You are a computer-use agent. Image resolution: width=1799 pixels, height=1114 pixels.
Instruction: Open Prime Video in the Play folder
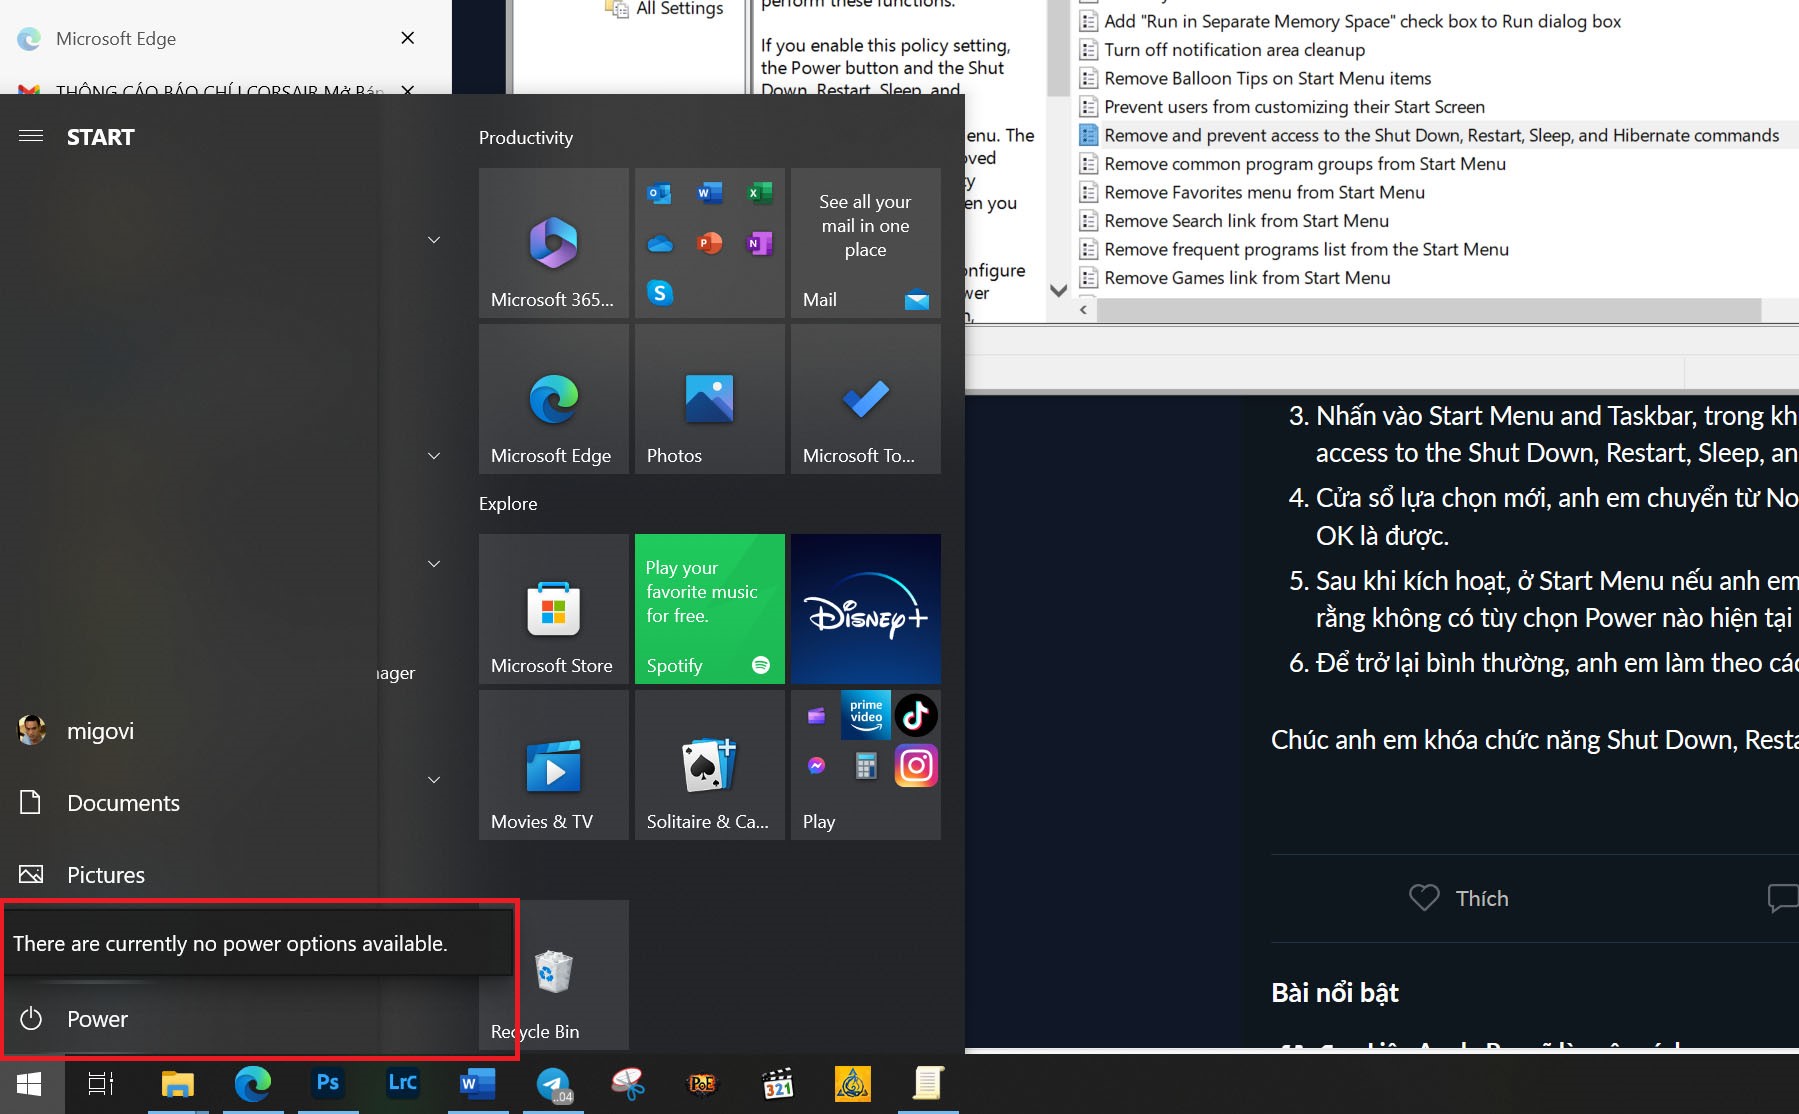pos(866,714)
